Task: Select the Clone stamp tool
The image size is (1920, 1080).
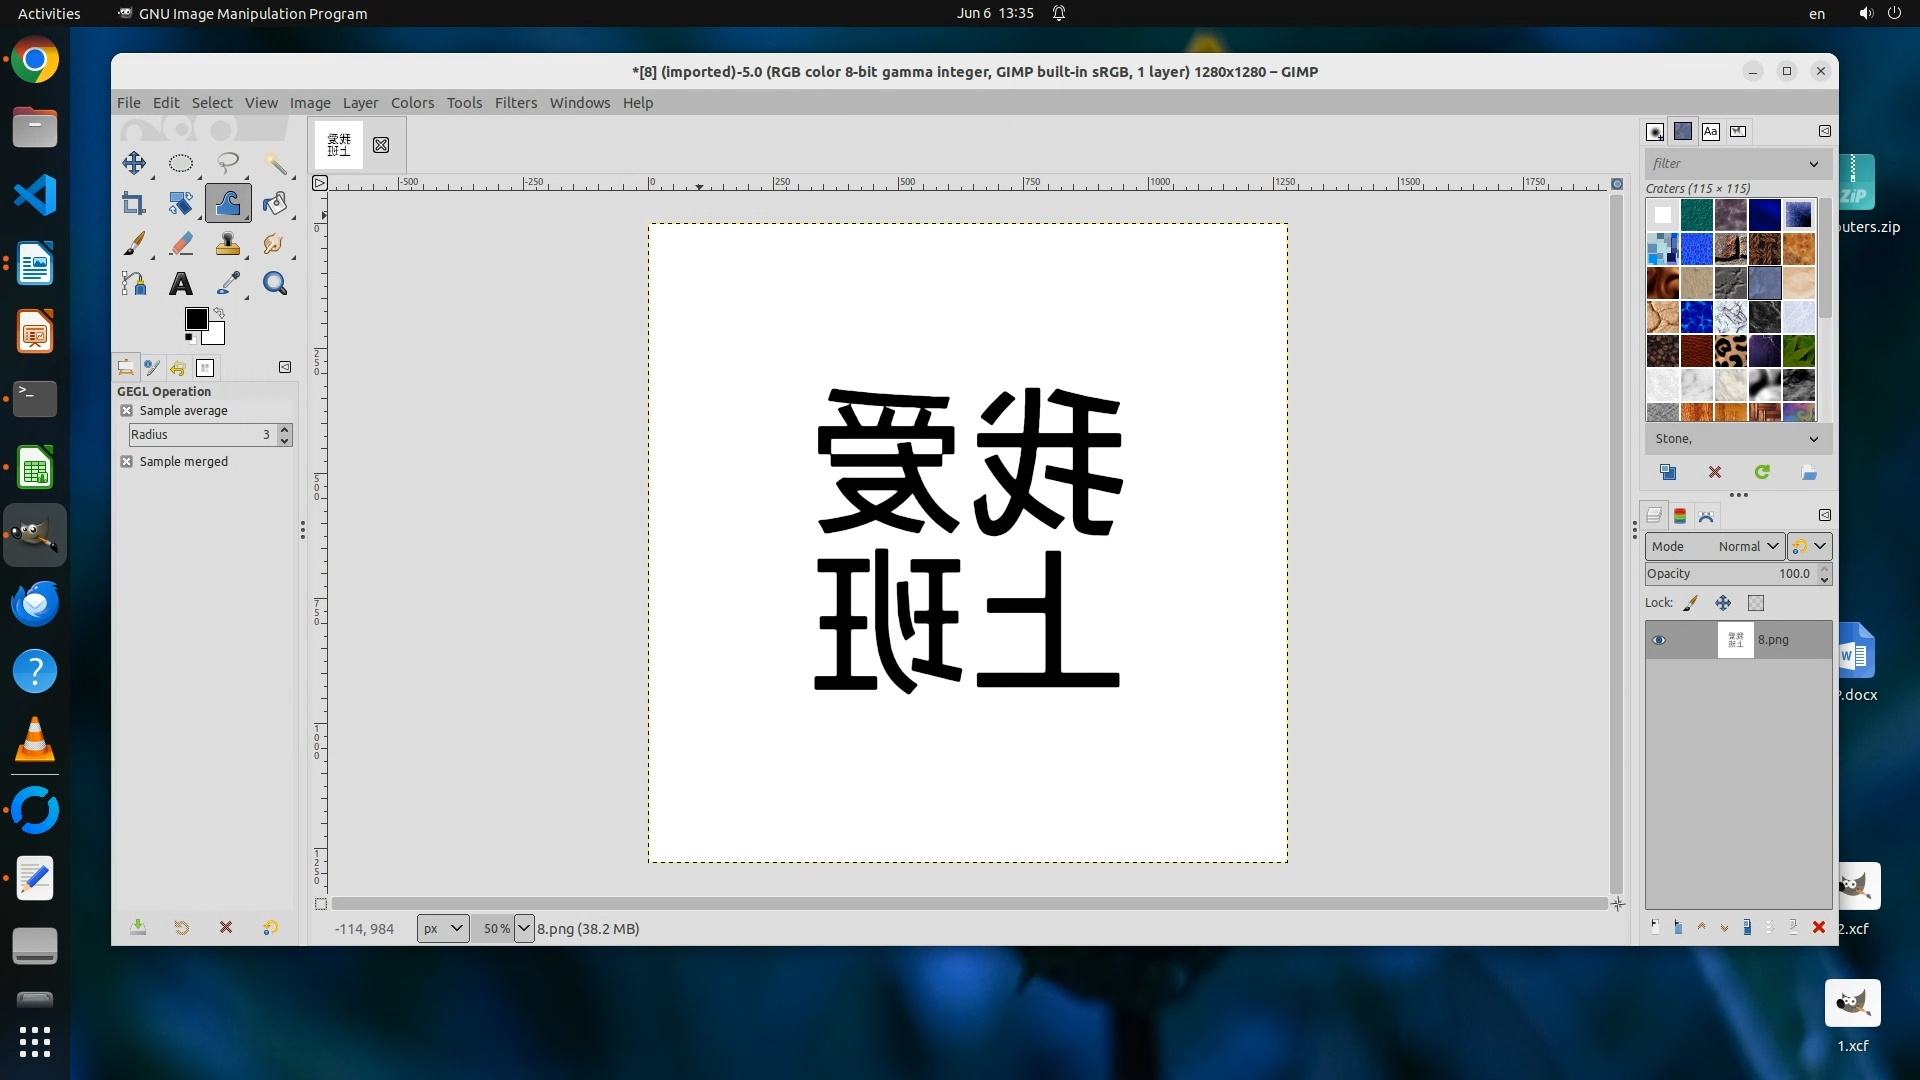Action: (227, 244)
